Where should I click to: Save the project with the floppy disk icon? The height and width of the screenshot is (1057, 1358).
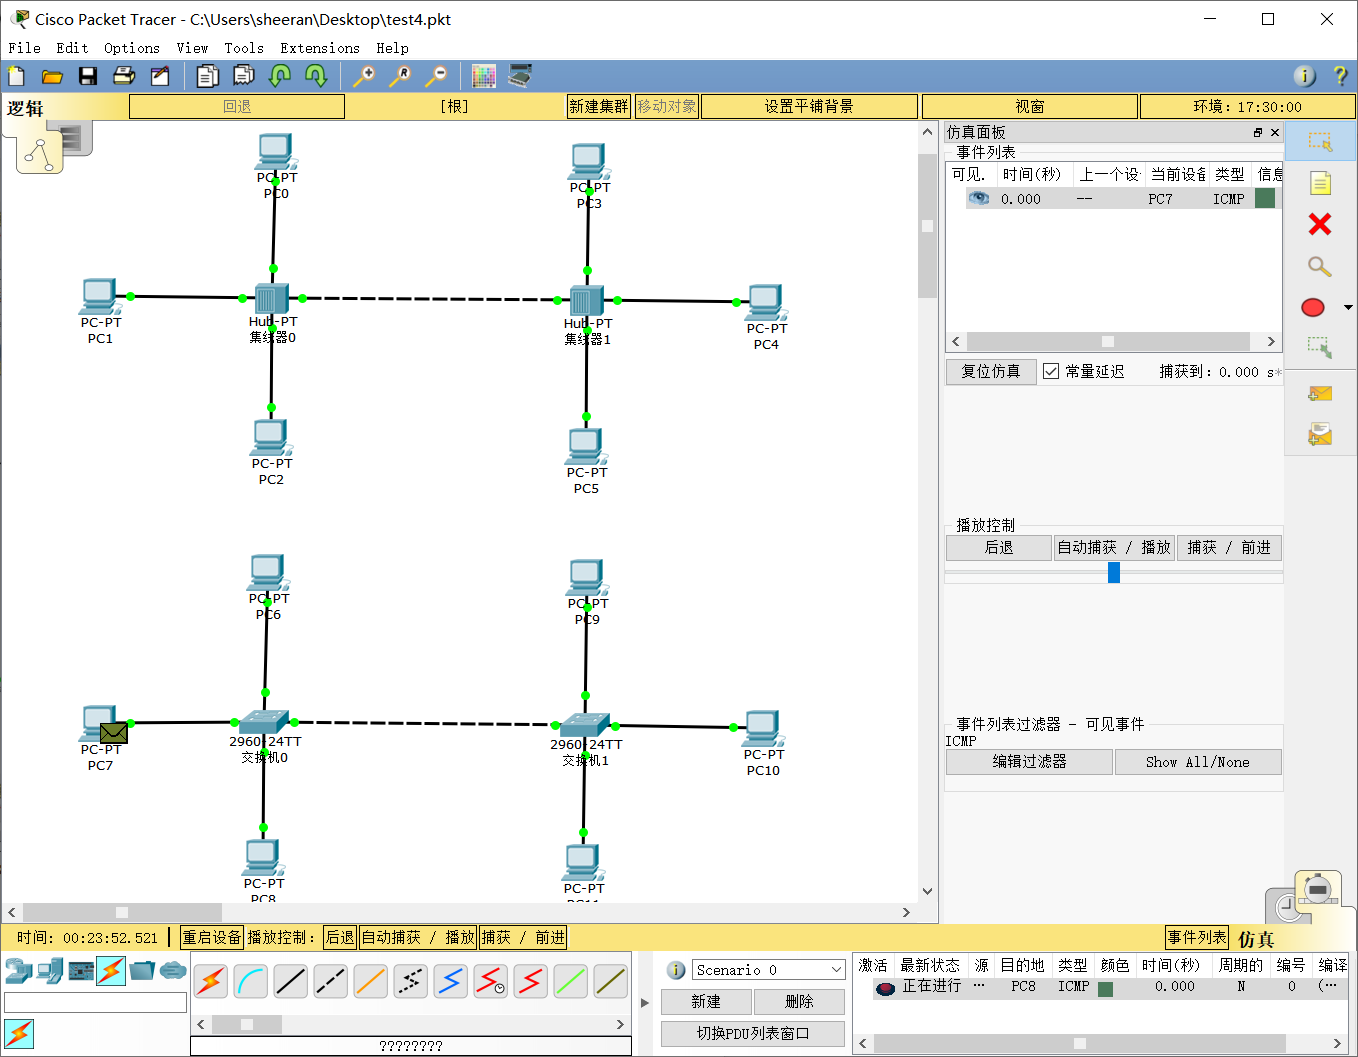click(88, 76)
